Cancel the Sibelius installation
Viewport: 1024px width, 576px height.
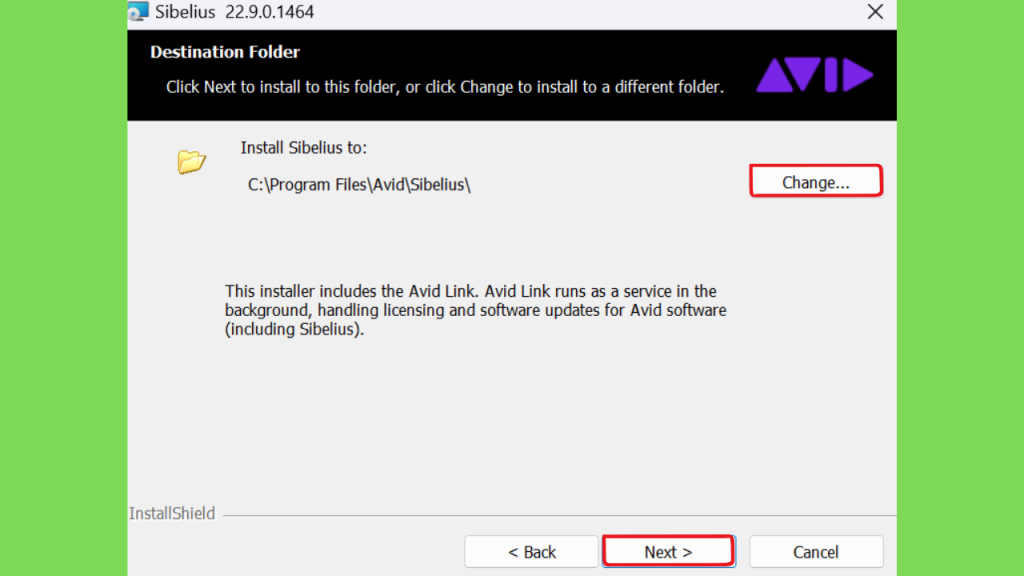816,552
